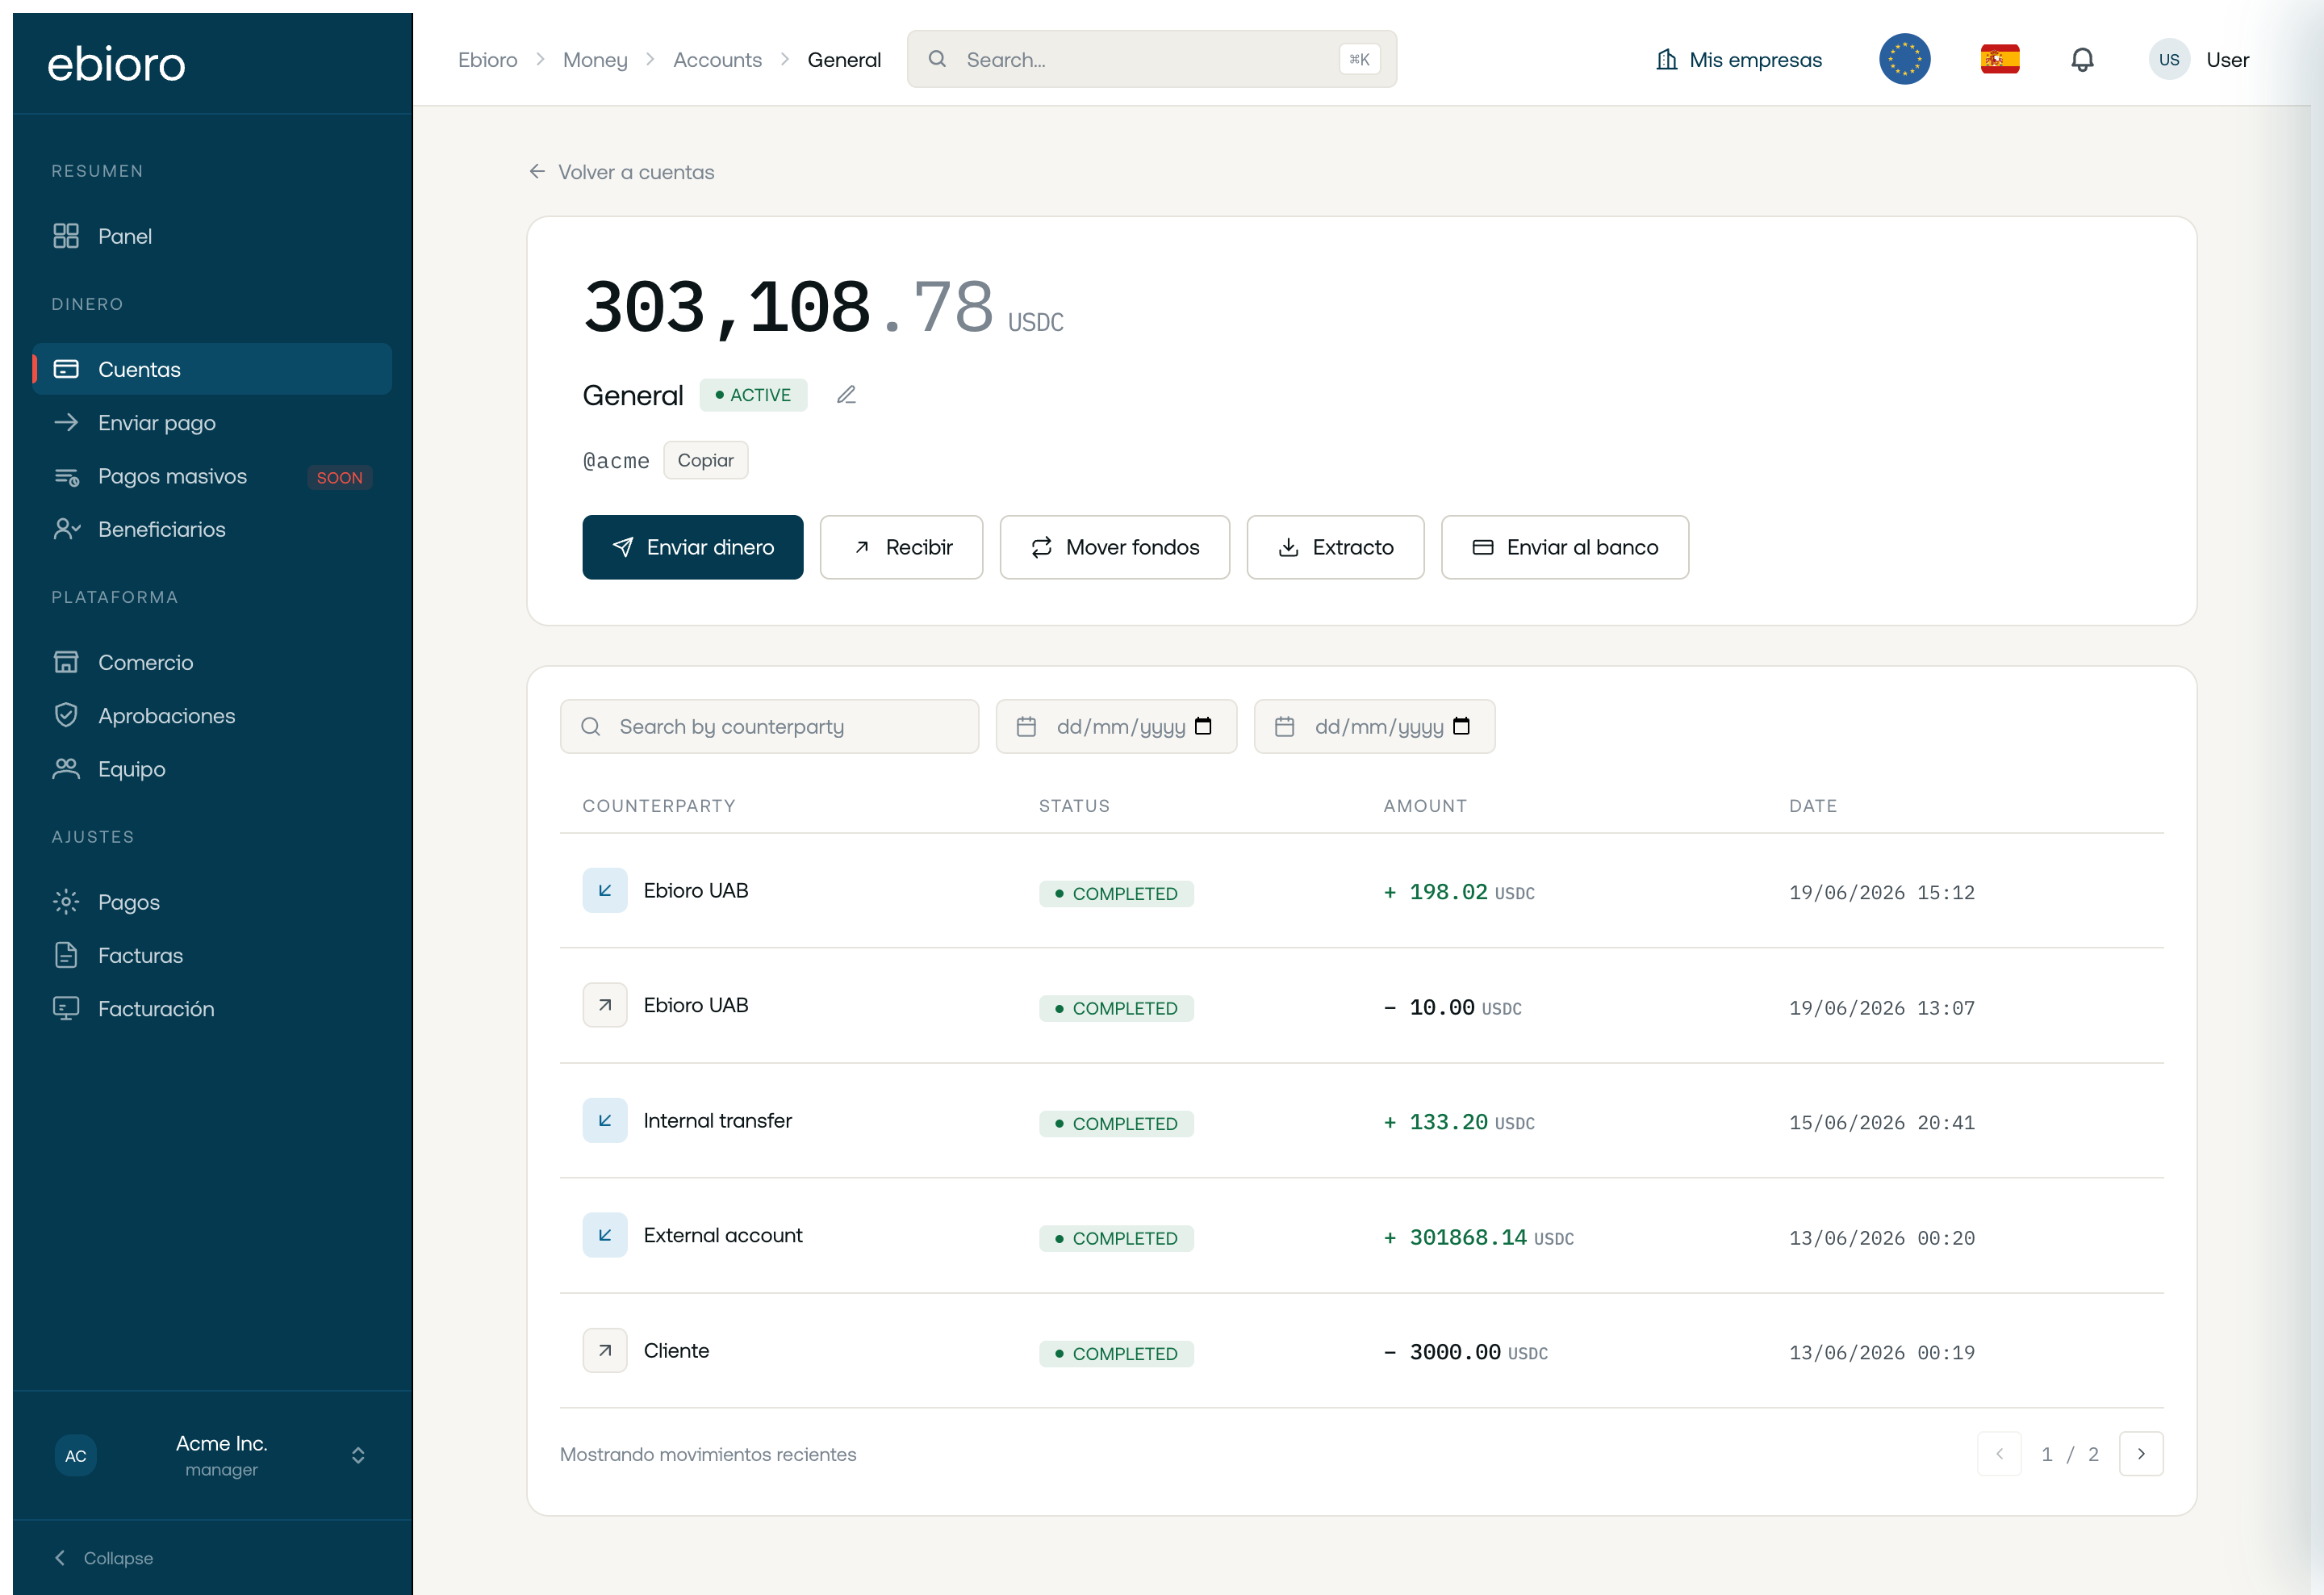Click the DATE column header
This screenshot has height=1595, width=2324.
tap(1813, 806)
